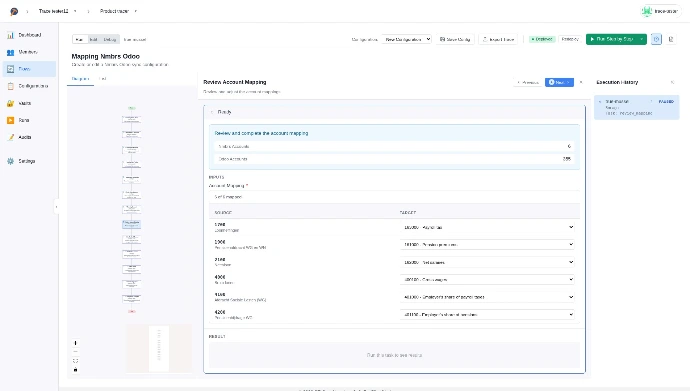The height and width of the screenshot is (391, 690).
Task: Open the New Configuration dropdown
Action: pos(406,39)
